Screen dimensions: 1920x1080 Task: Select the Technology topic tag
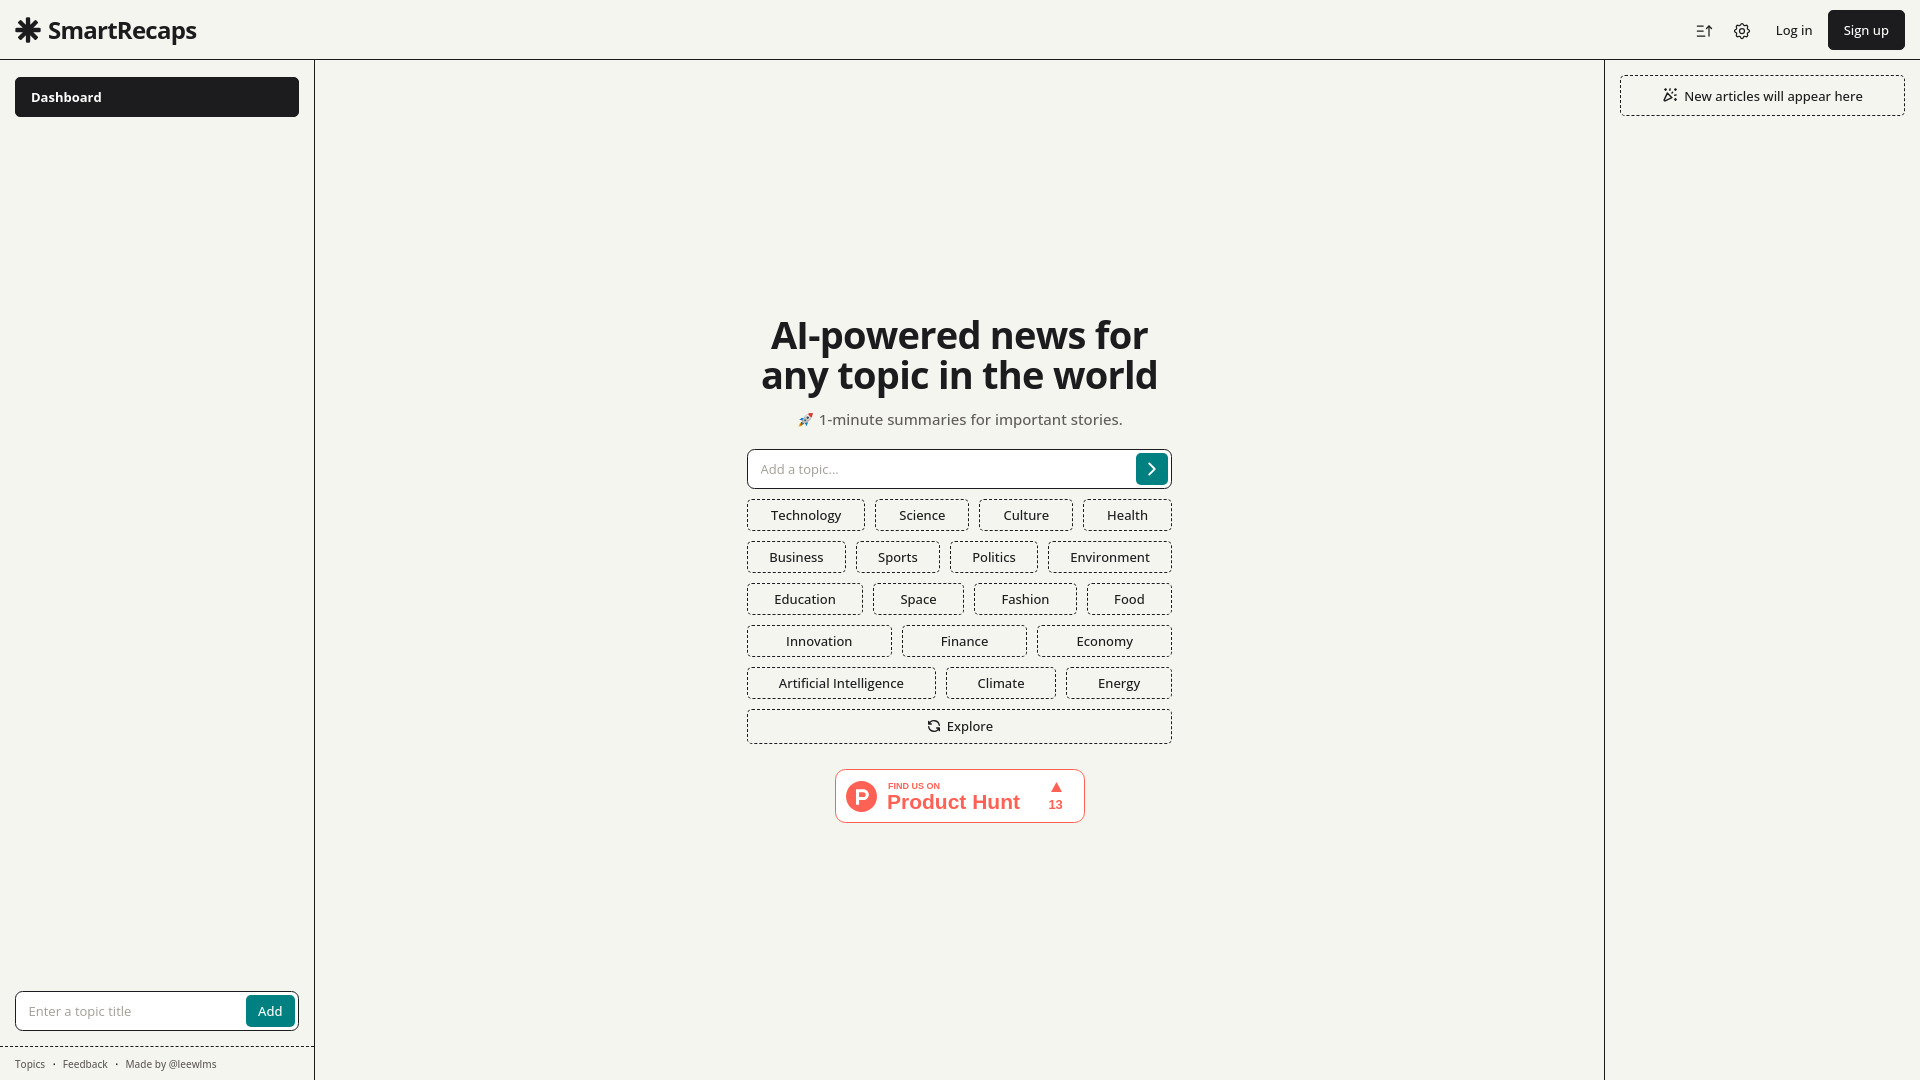(806, 514)
